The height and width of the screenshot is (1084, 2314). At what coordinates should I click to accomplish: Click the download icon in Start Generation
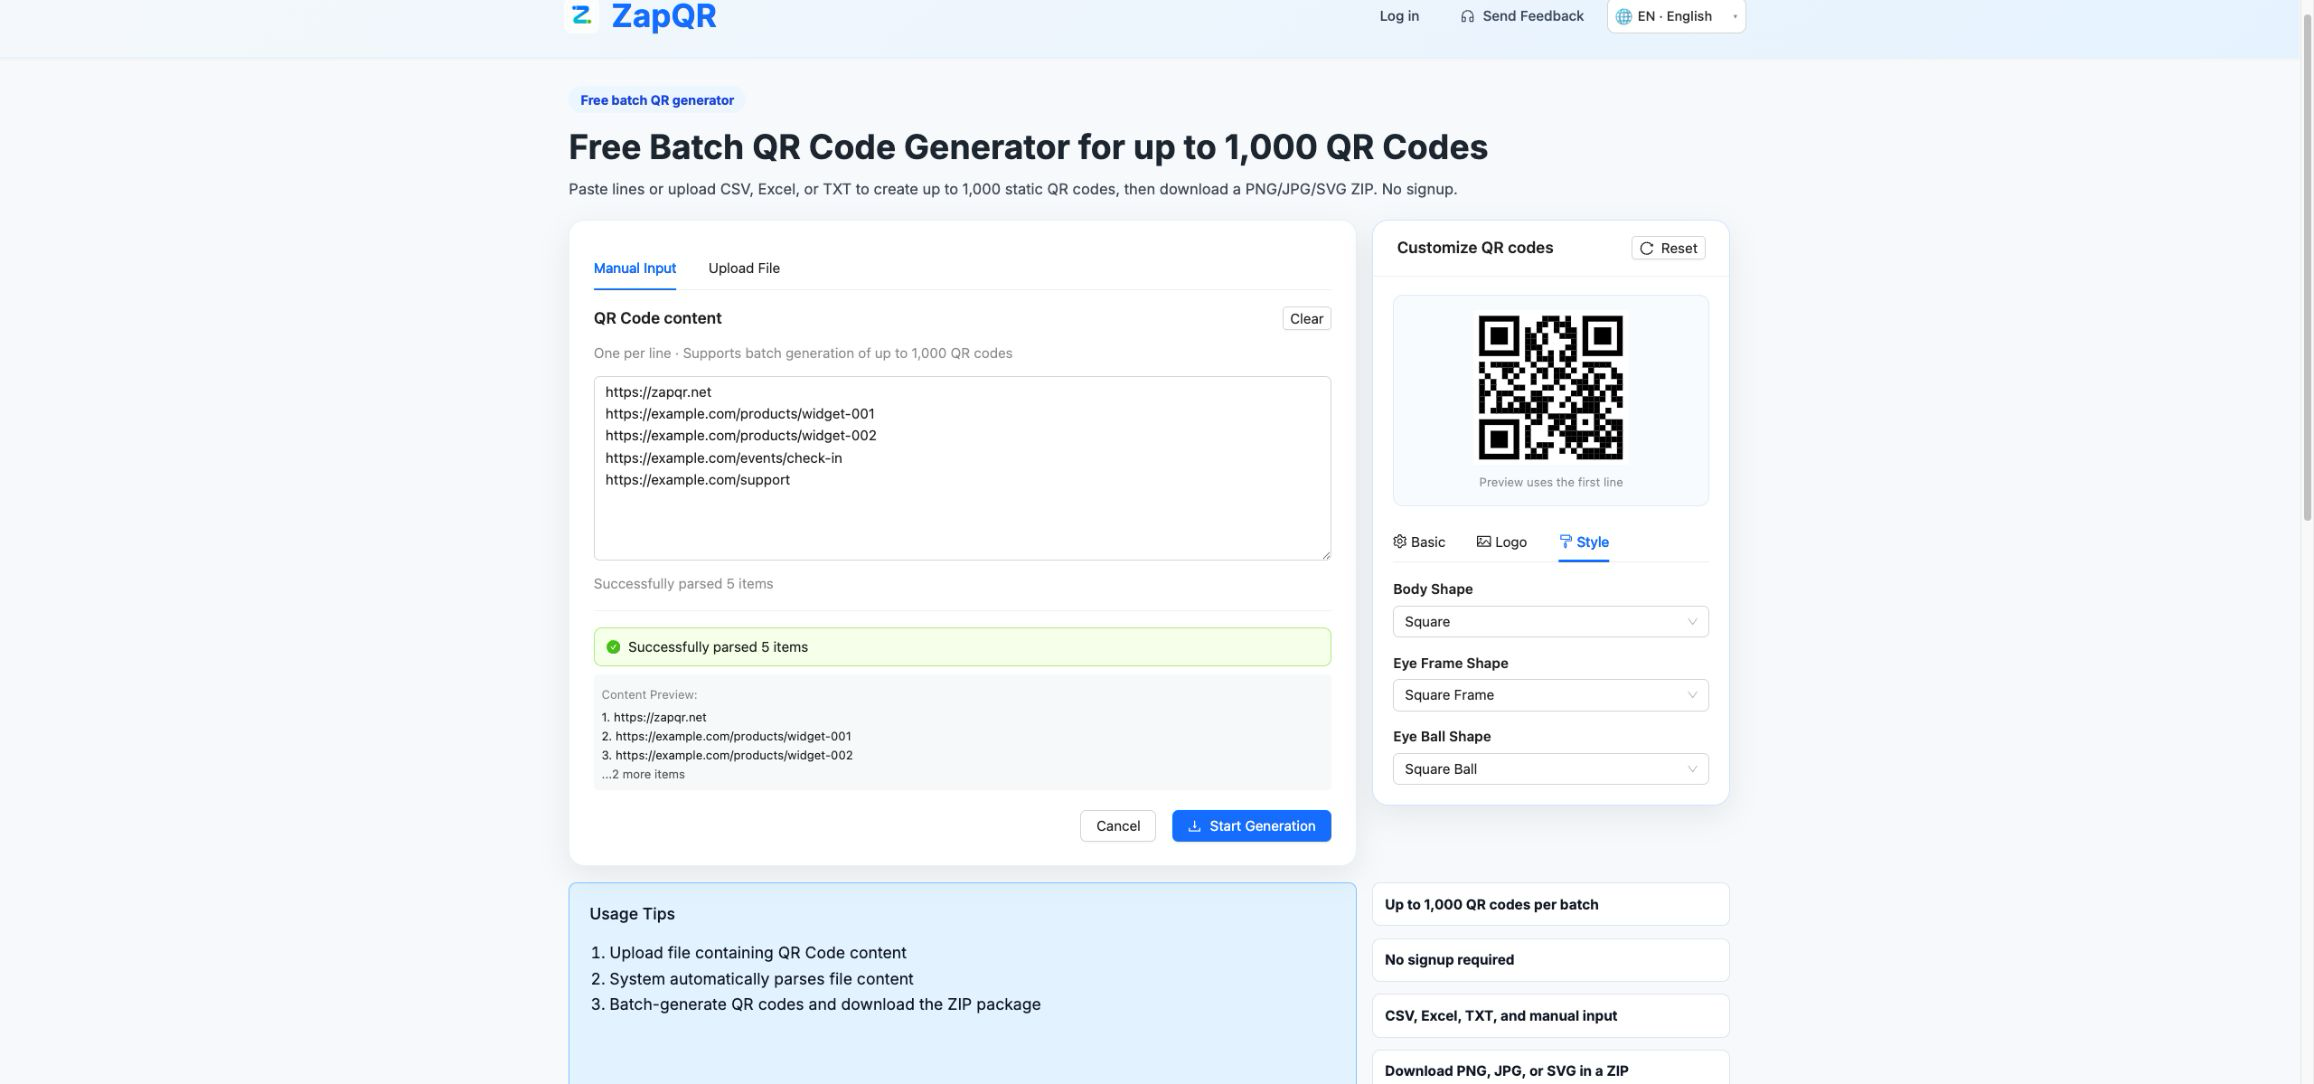click(1194, 826)
